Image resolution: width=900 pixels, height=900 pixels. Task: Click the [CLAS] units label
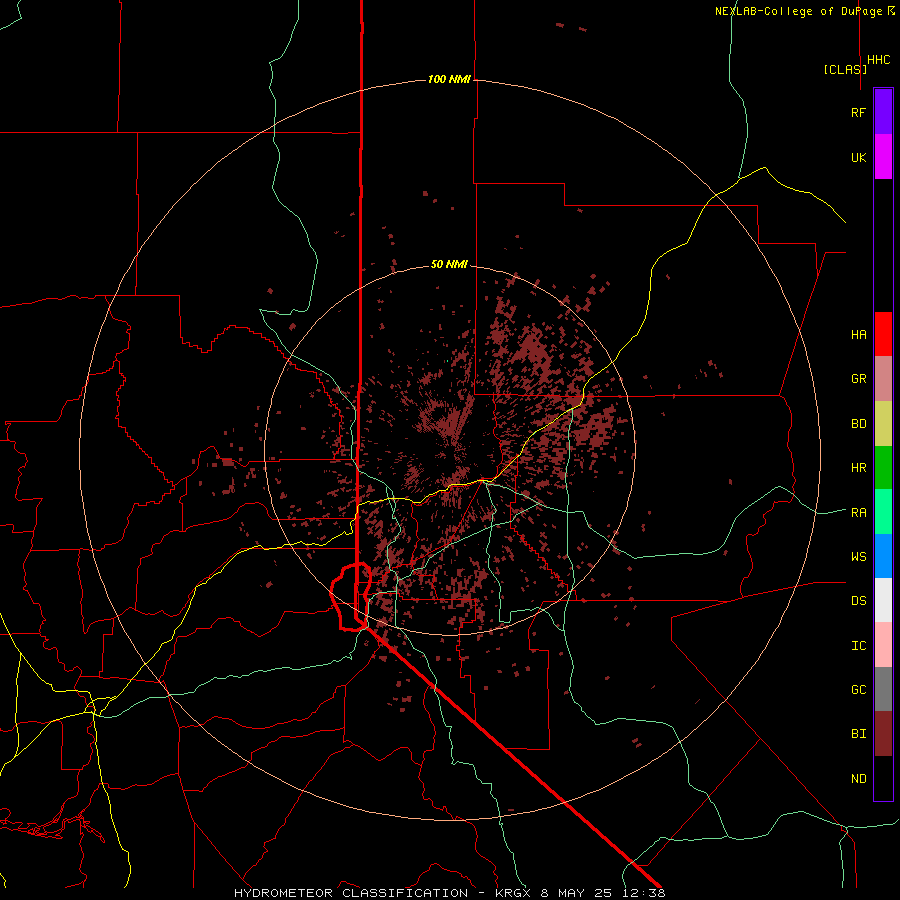pos(845,69)
